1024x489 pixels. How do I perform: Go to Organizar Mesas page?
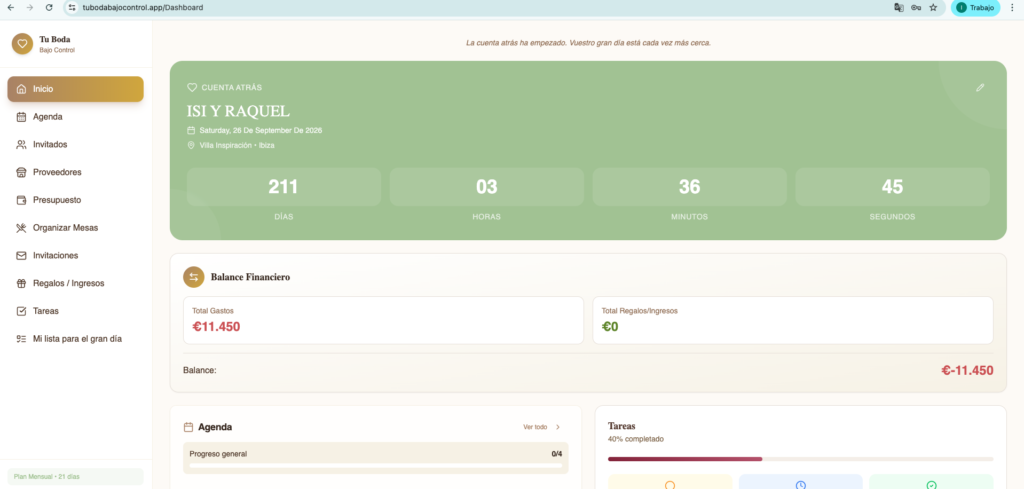(65, 228)
